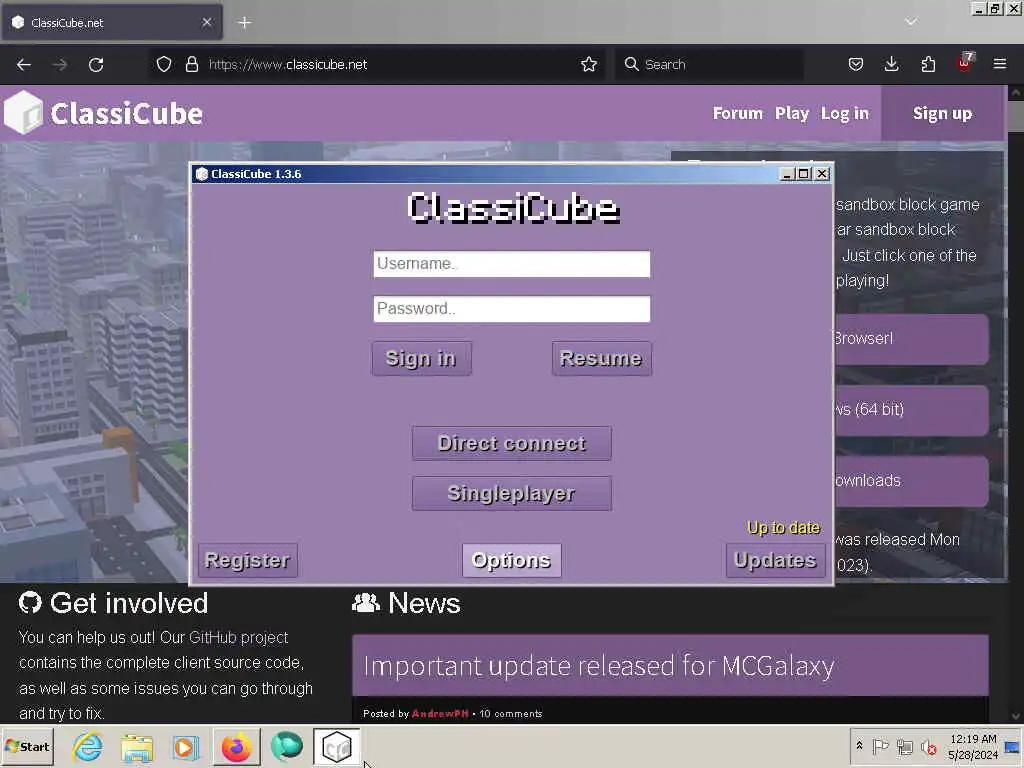
Task: Switch to the ClassiCube taskbar icon
Action: [336, 746]
